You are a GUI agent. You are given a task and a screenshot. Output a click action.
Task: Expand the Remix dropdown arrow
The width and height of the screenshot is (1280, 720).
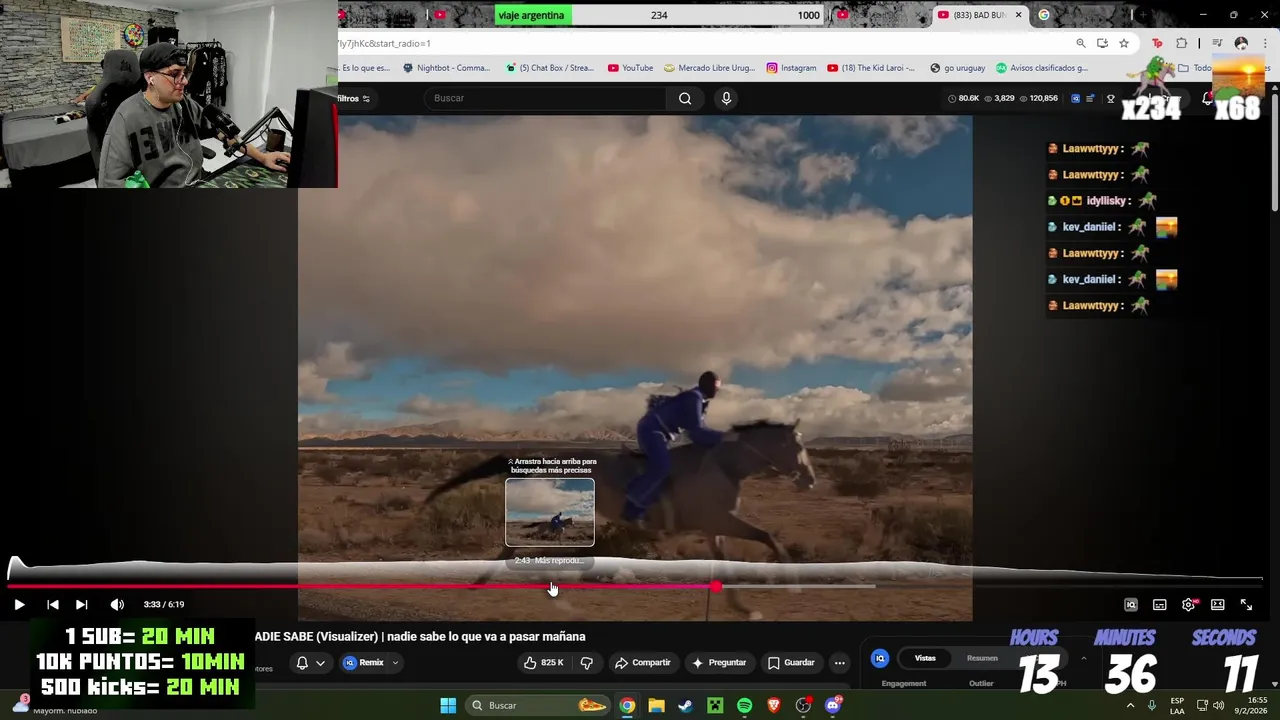(x=395, y=662)
